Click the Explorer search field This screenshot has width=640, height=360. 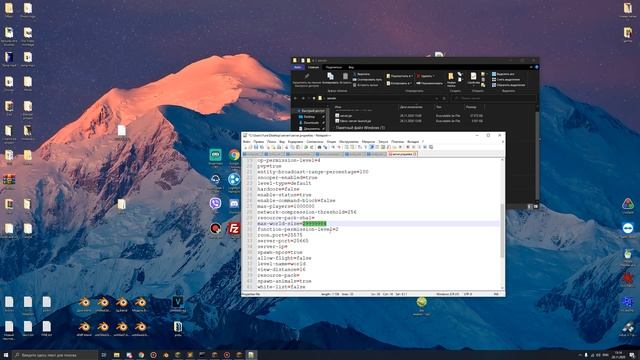[495, 98]
